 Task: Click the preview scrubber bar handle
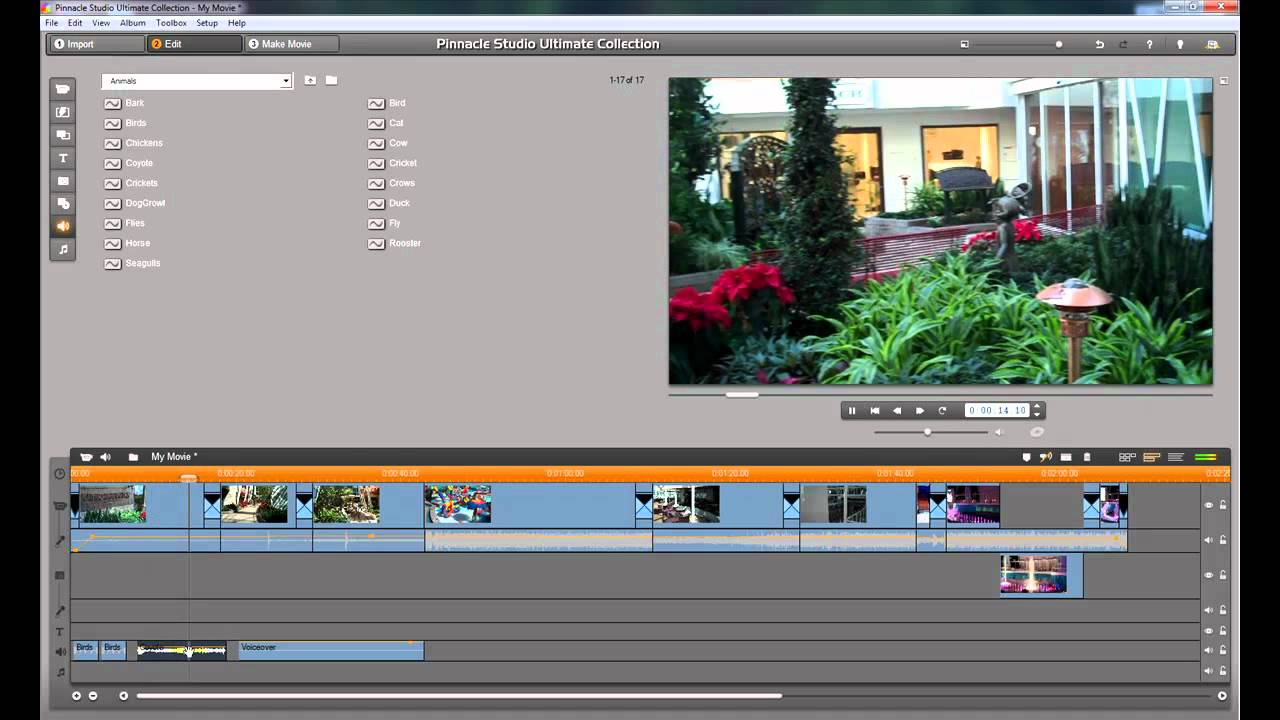[x=742, y=394]
